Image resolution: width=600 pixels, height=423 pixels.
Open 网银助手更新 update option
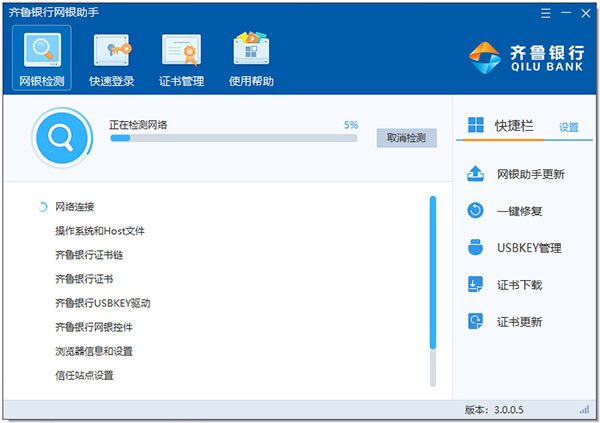coord(531,175)
